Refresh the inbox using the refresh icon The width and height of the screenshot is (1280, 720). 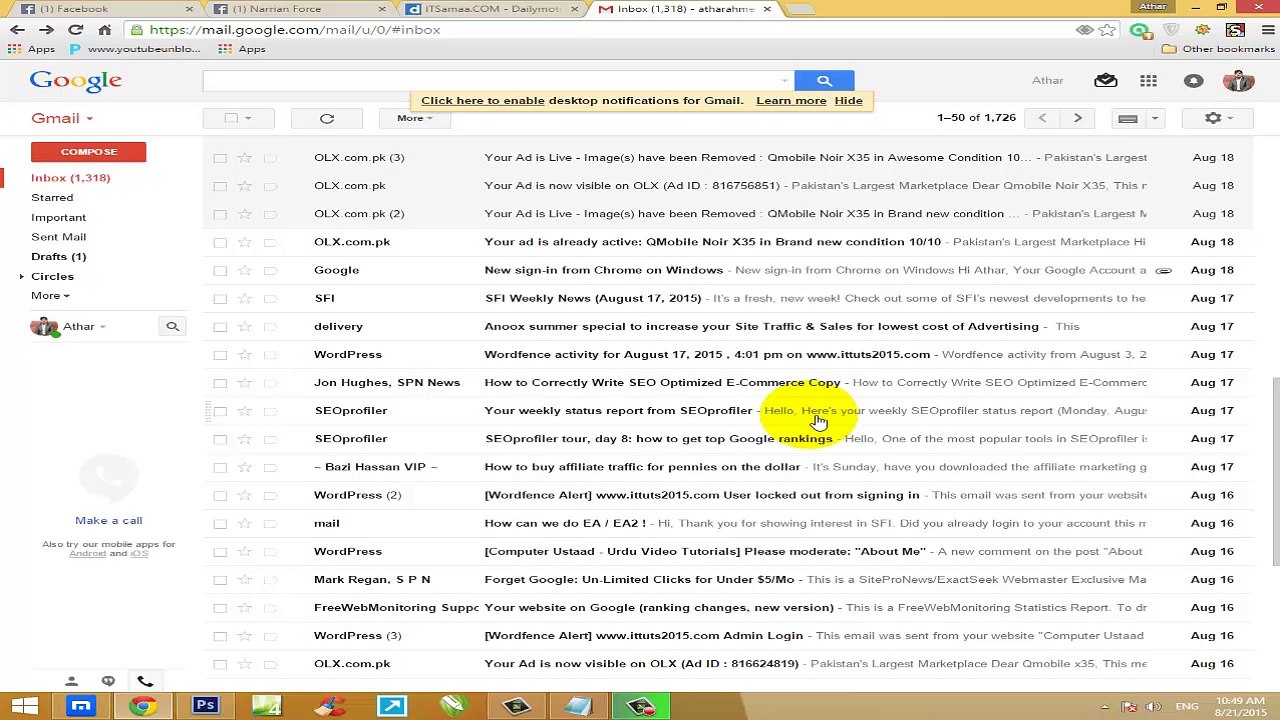(x=327, y=118)
